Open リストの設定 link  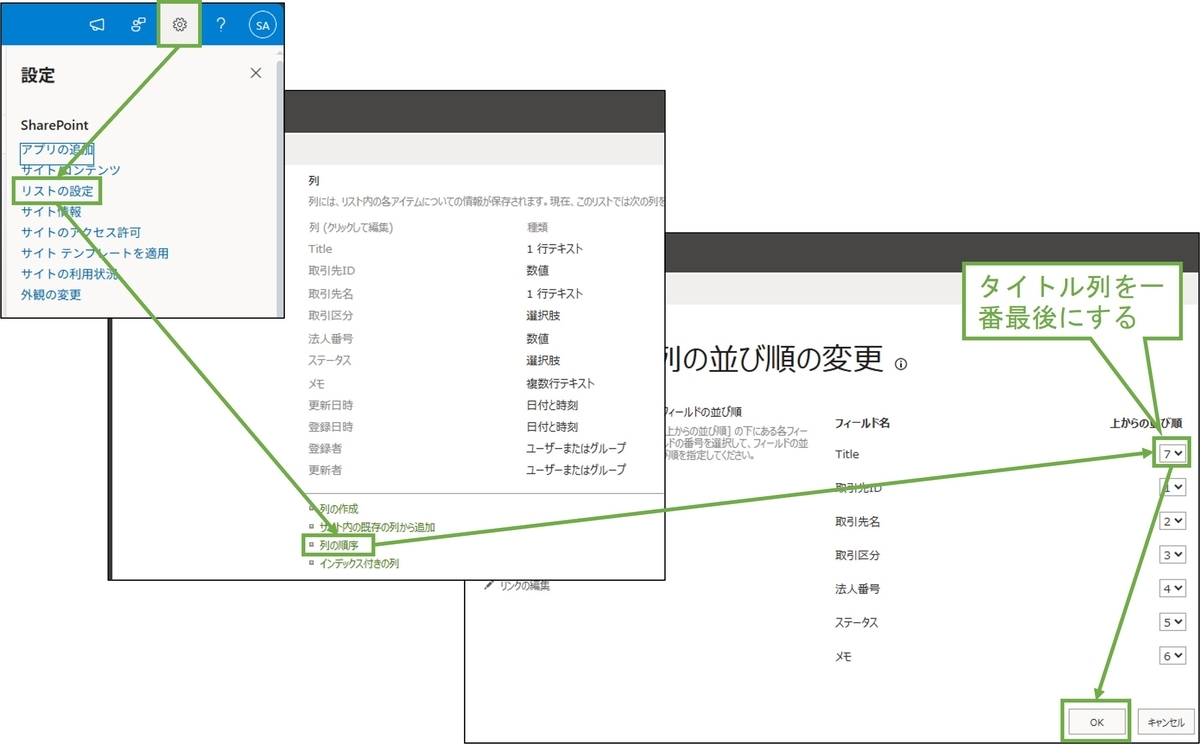59,190
